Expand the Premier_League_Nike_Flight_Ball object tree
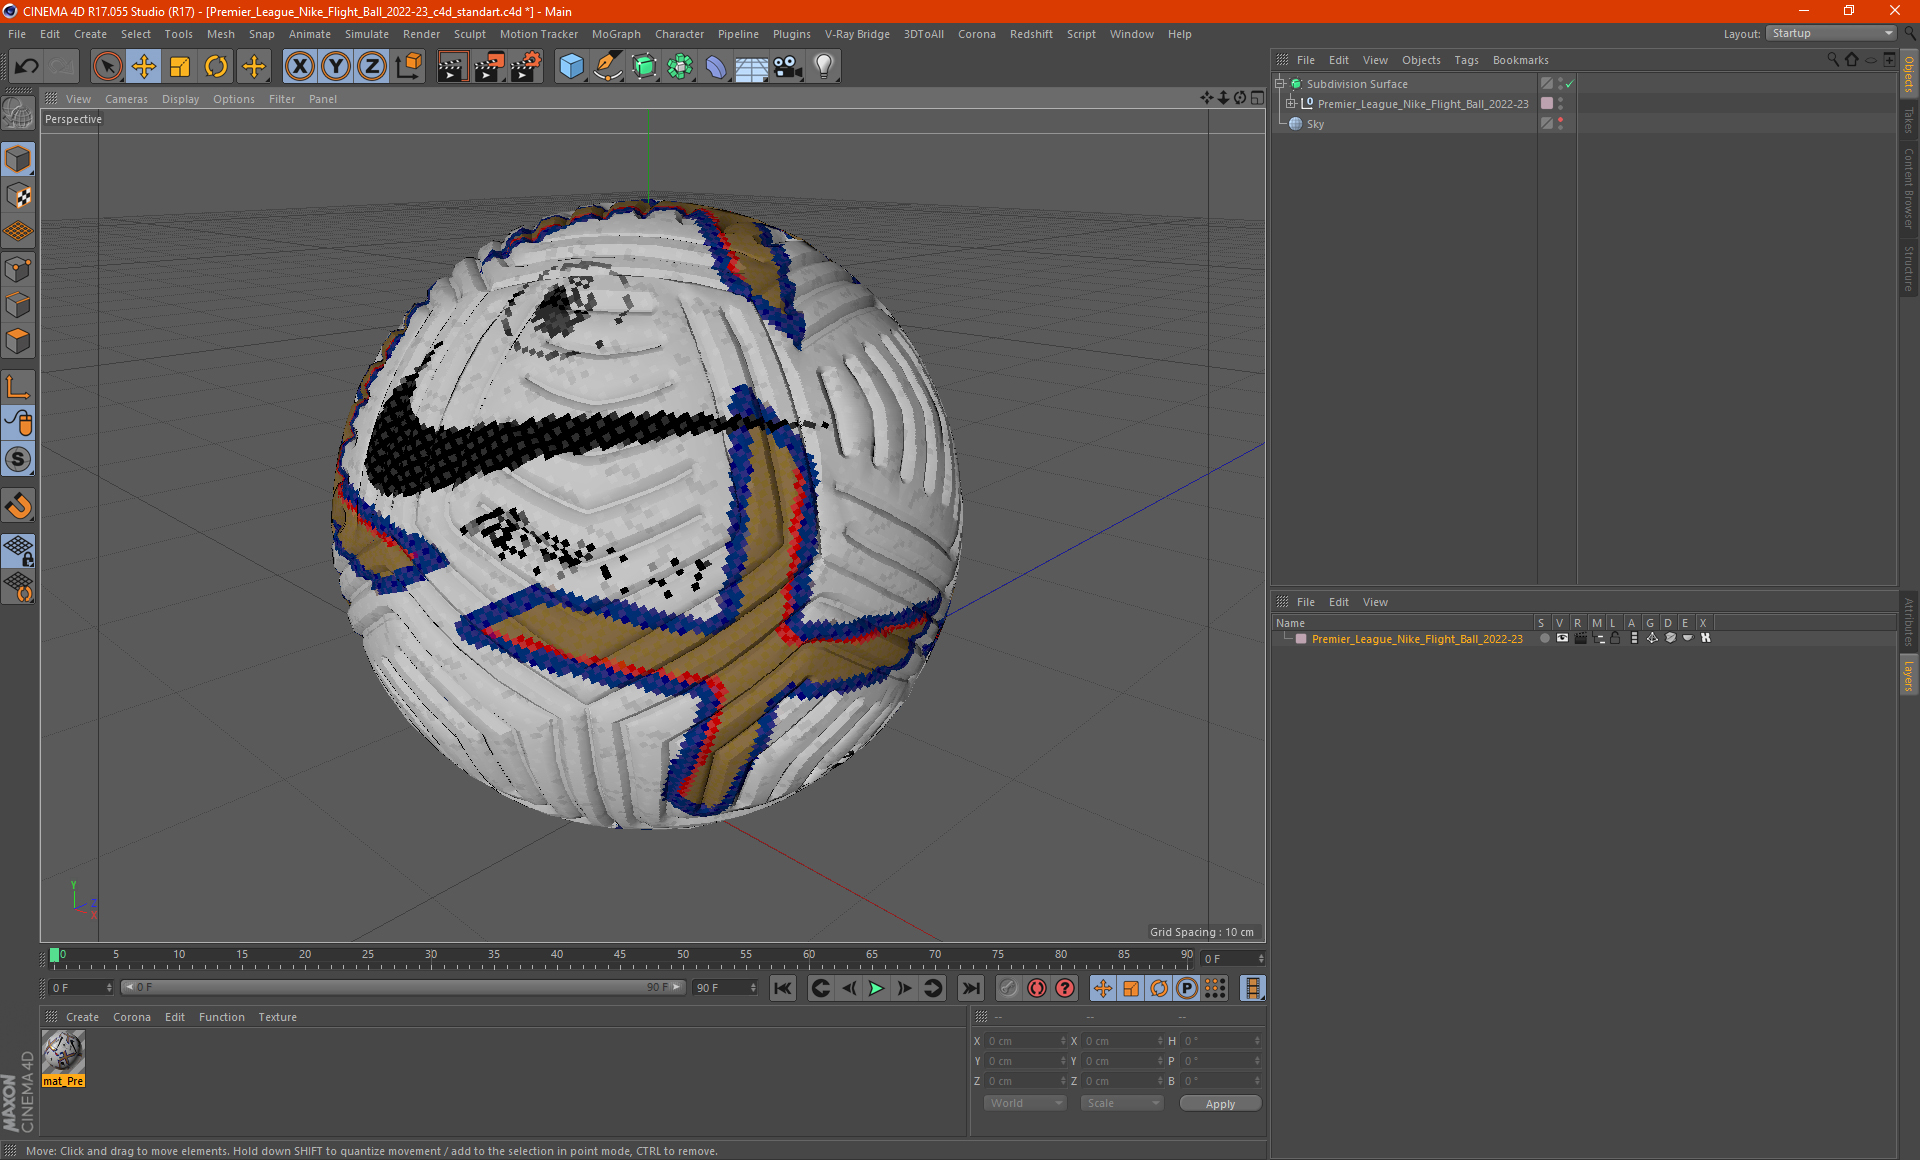 (x=1291, y=104)
